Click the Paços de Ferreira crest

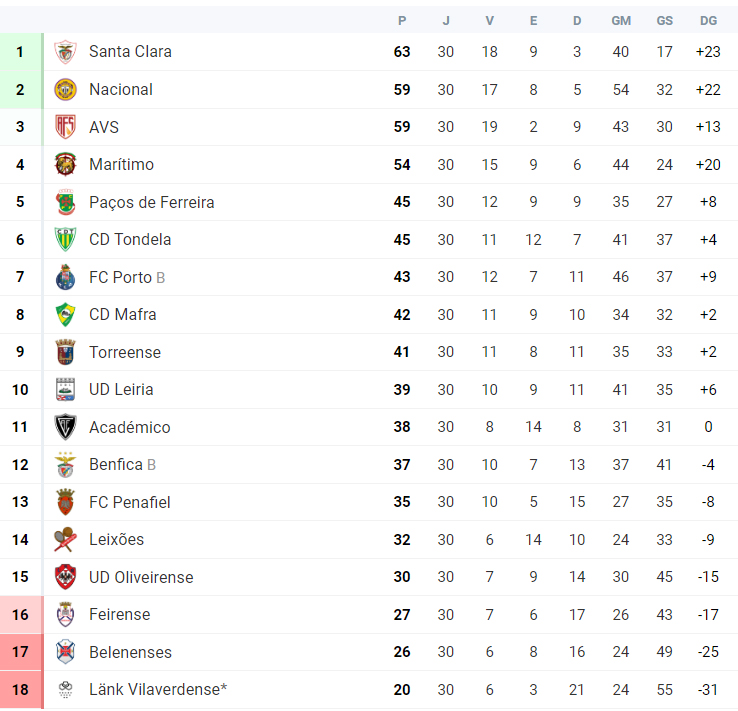tap(65, 202)
